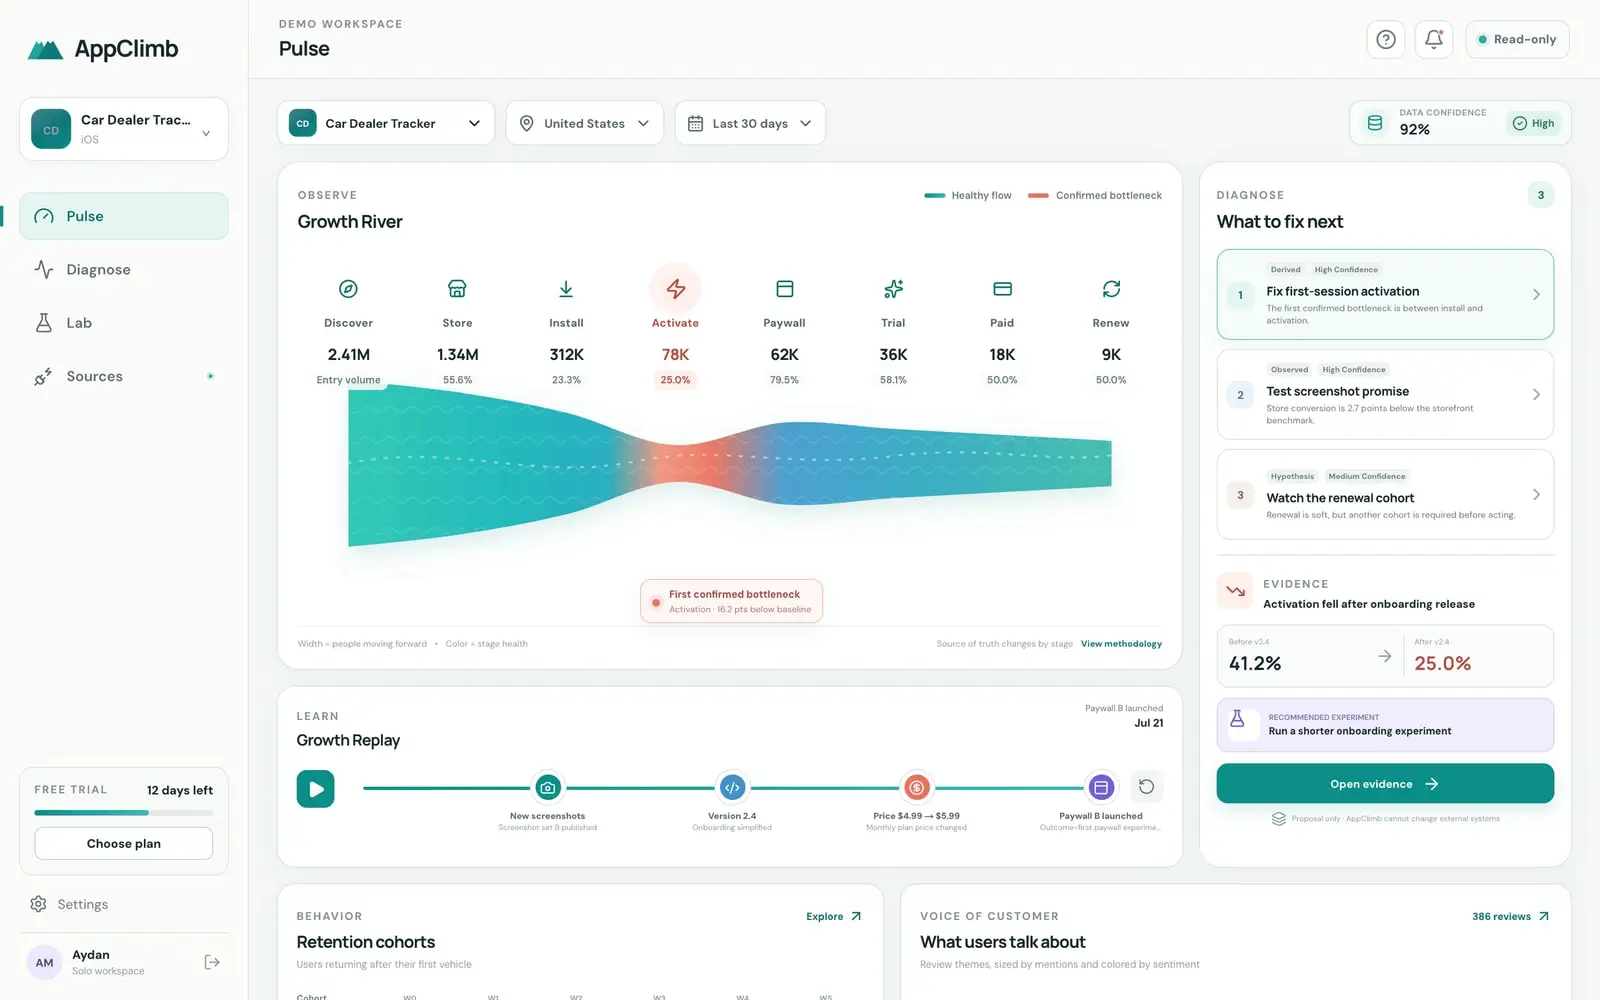Screen dimensions: 1600x1000
Task: Select the Activate stage lightning icon
Action: [675, 289]
